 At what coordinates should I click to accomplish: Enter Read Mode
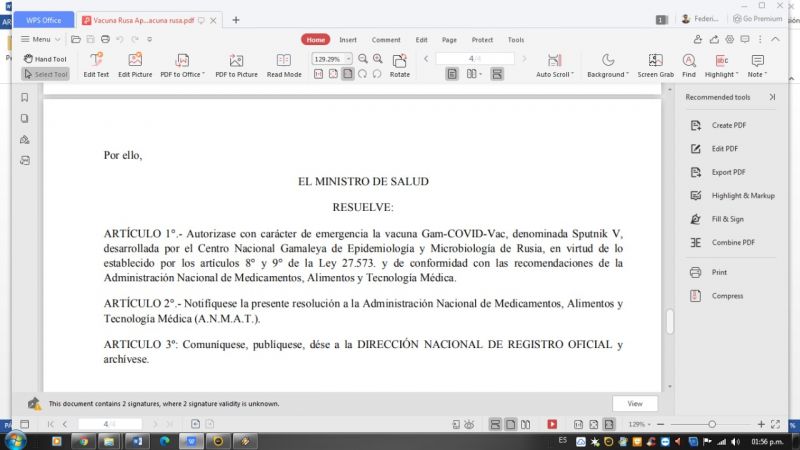pyautogui.click(x=284, y=65)
